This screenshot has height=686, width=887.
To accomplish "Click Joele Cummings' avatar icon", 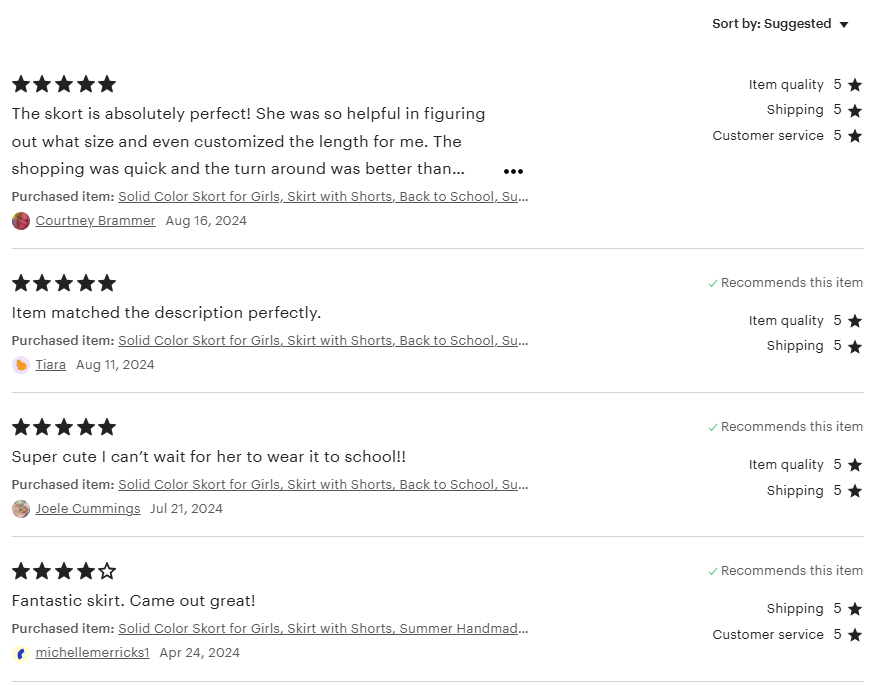I will [21, 509].
